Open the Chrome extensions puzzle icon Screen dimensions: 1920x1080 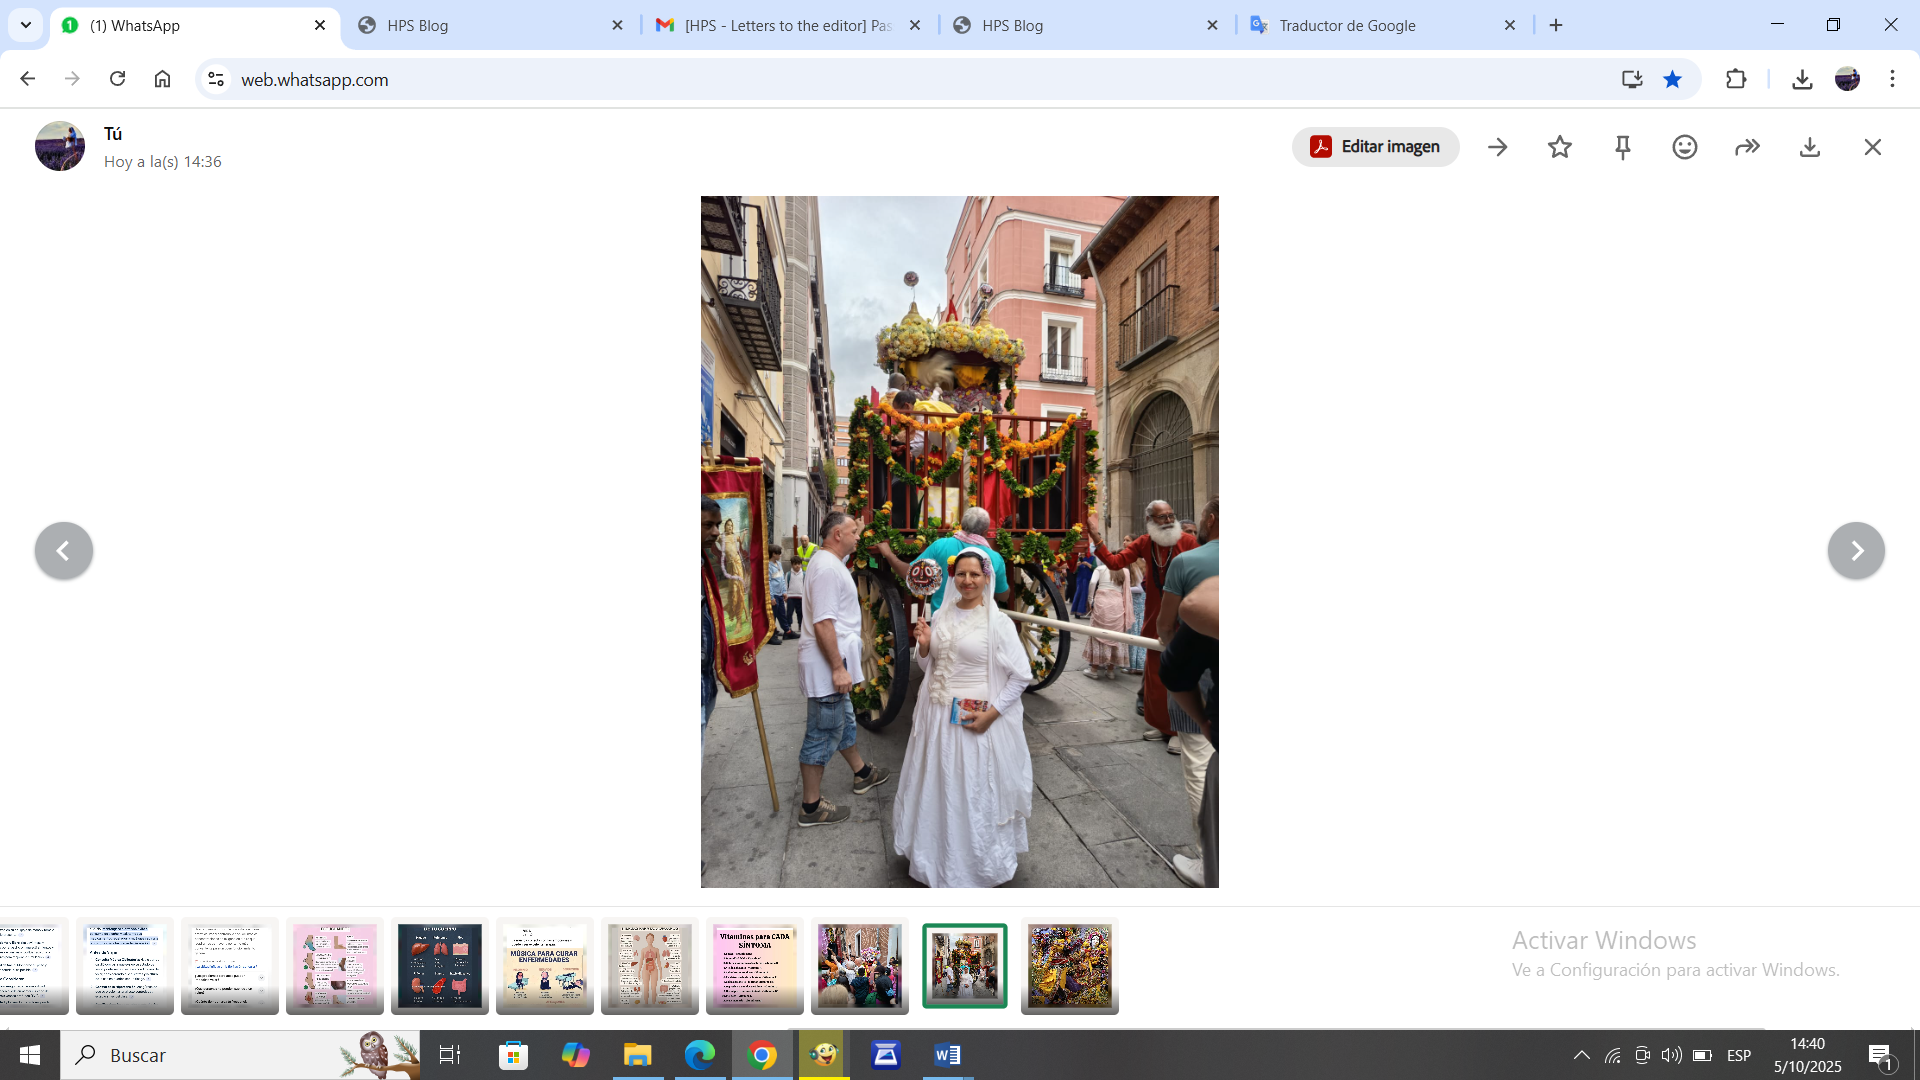[1736, 79]
